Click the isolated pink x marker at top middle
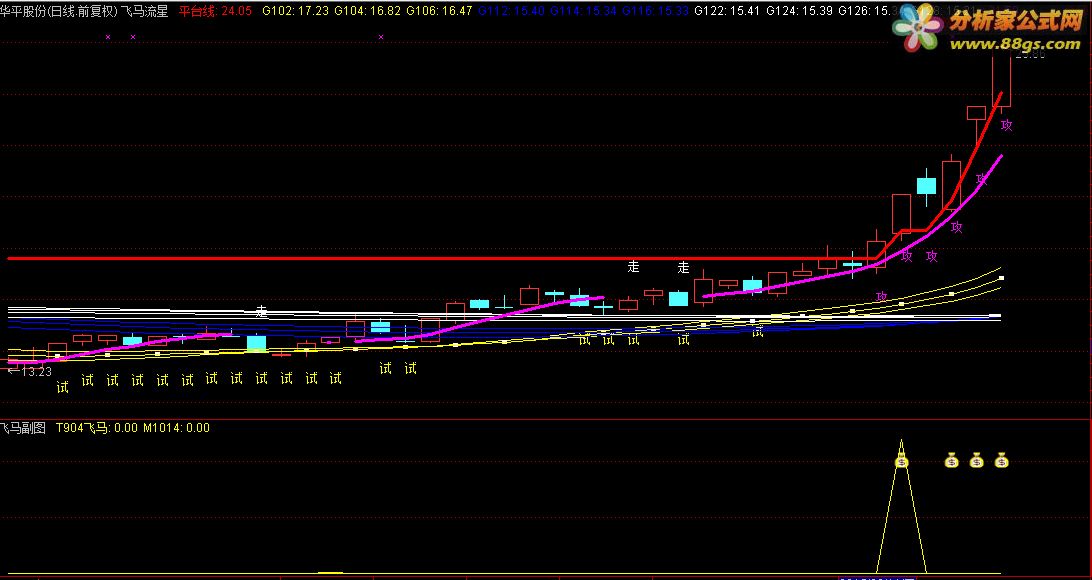Screen dimensions: 1092x580 (381, 36)
